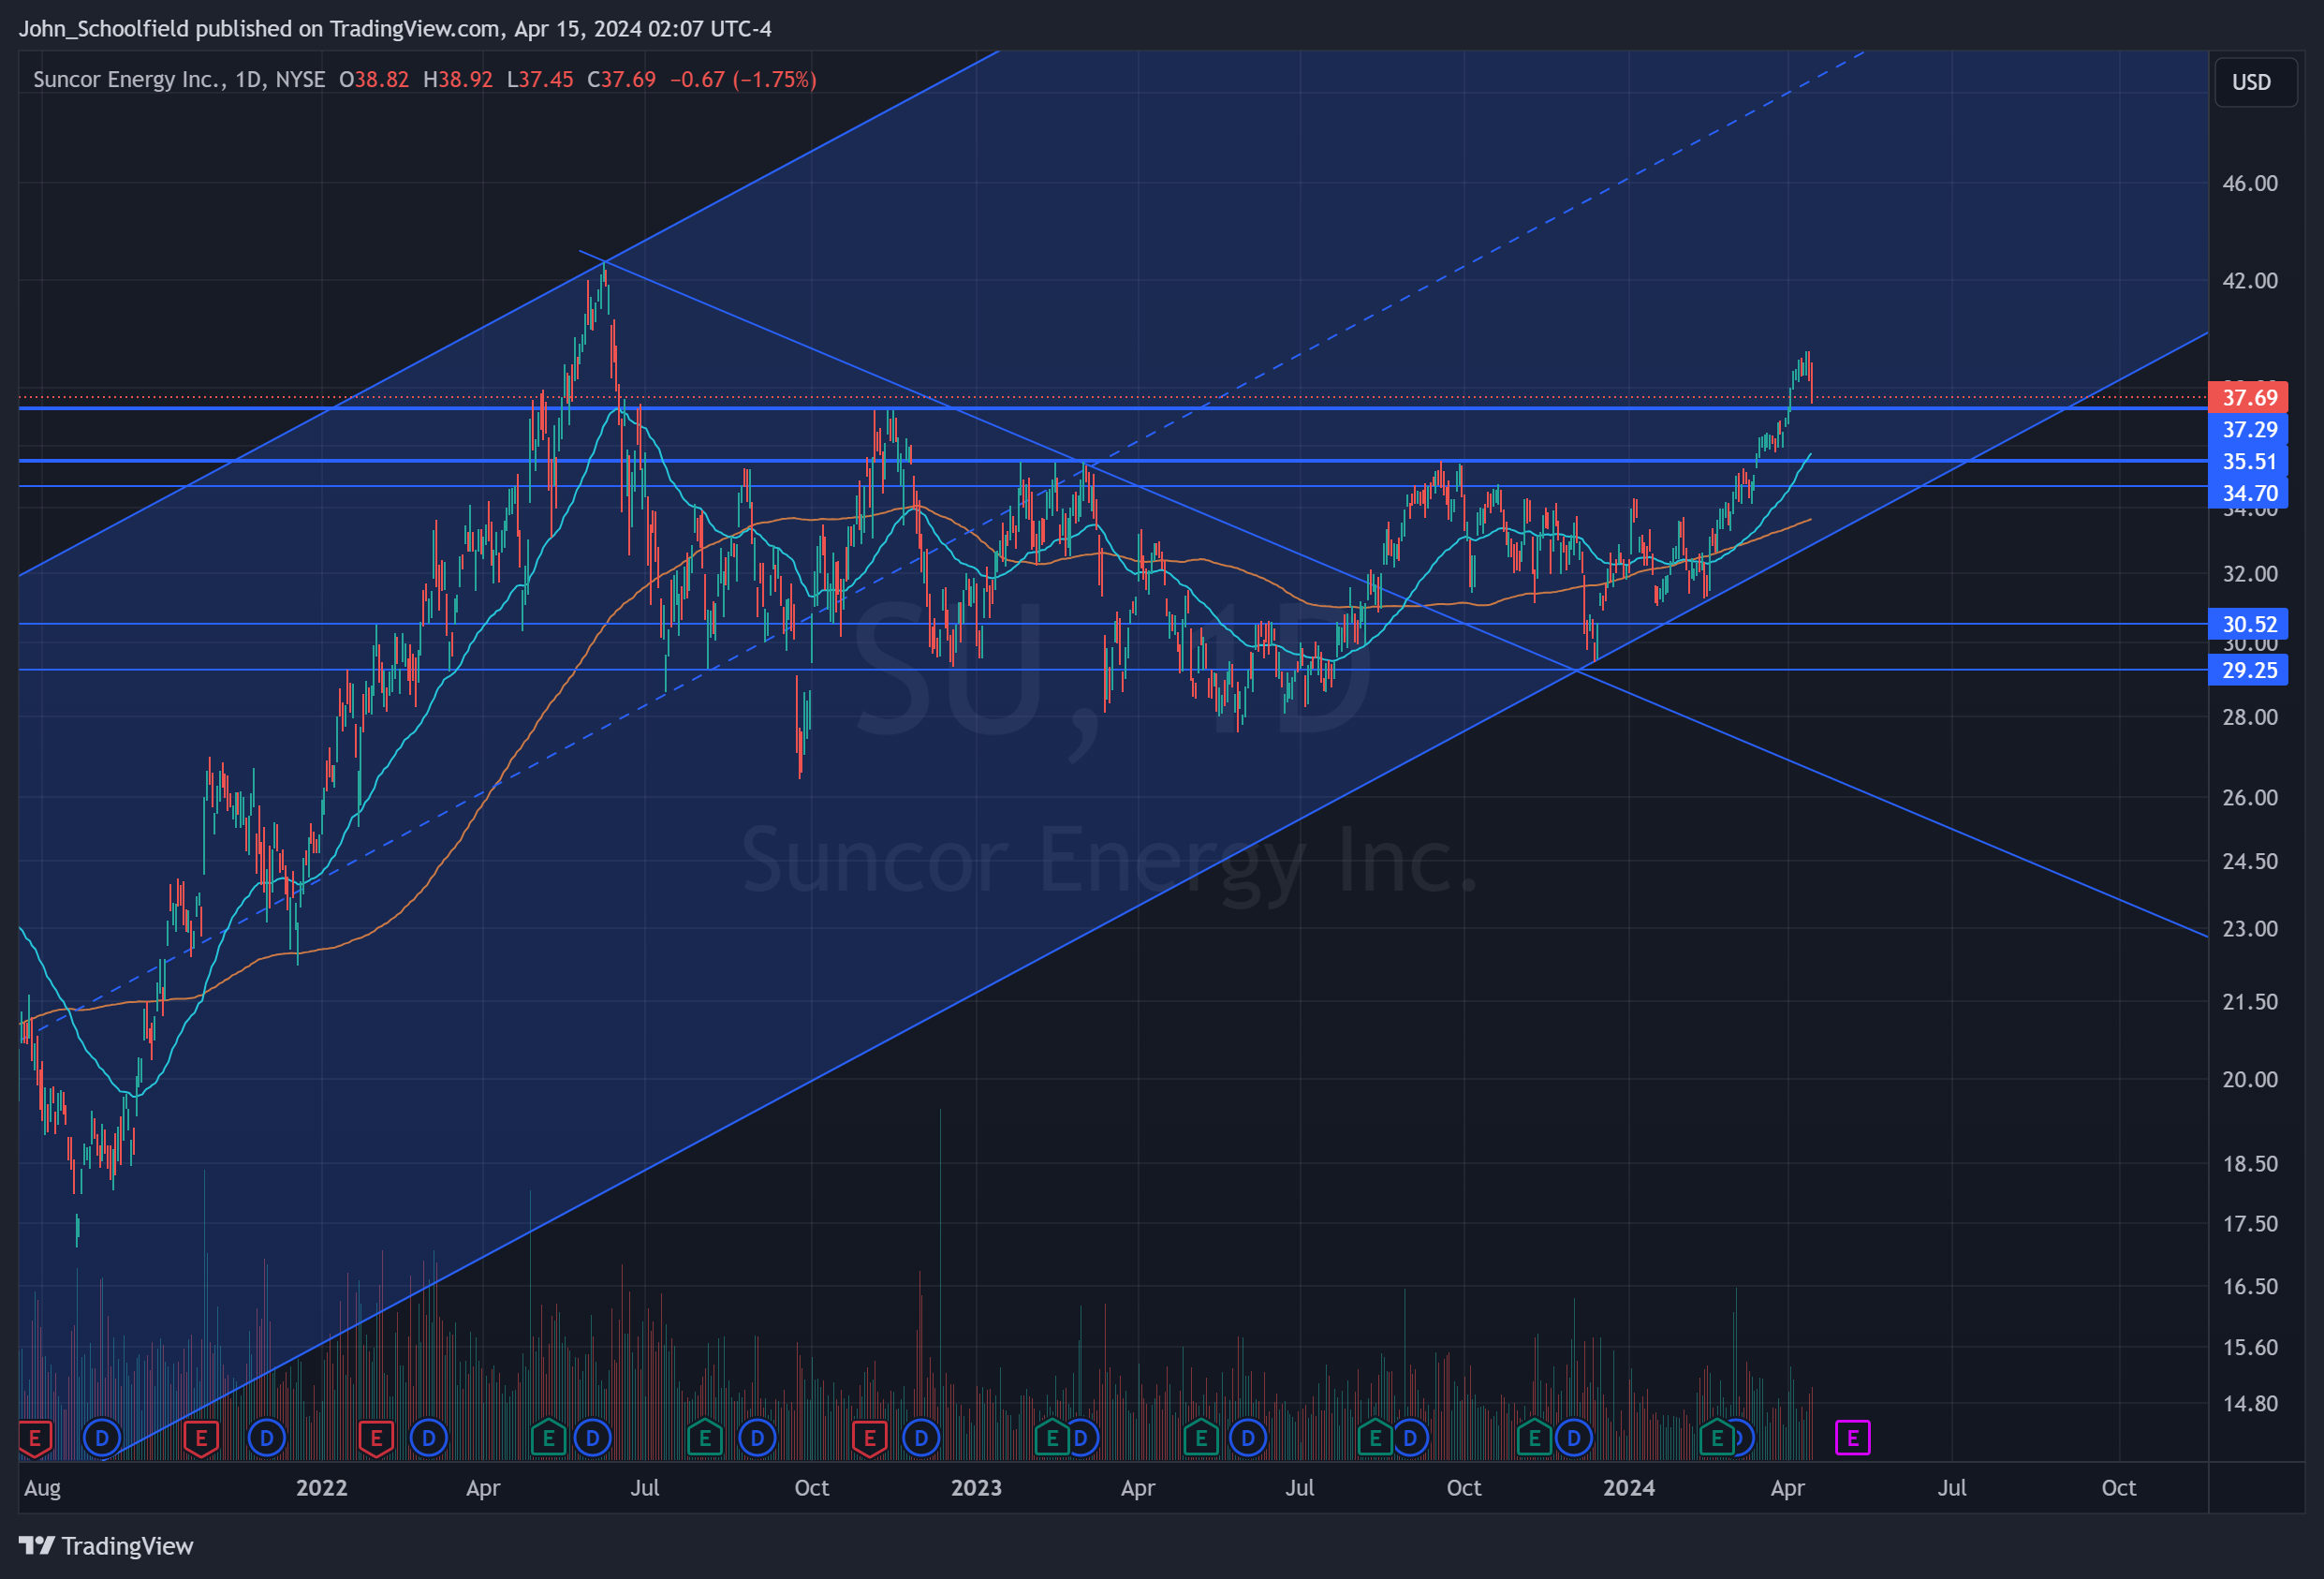Select the 29.25 horizontal line price label
The image size is (2324, 1579).
[x=2247, y=670]
